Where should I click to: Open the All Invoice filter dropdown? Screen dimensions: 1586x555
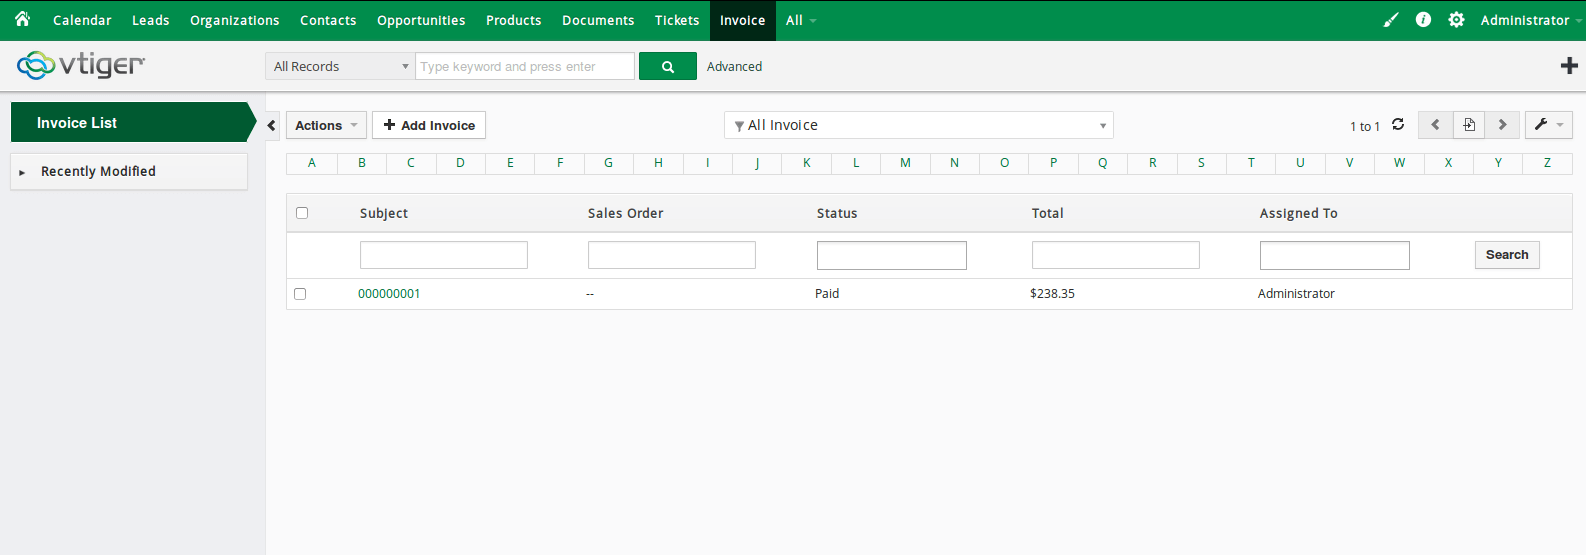918,125
